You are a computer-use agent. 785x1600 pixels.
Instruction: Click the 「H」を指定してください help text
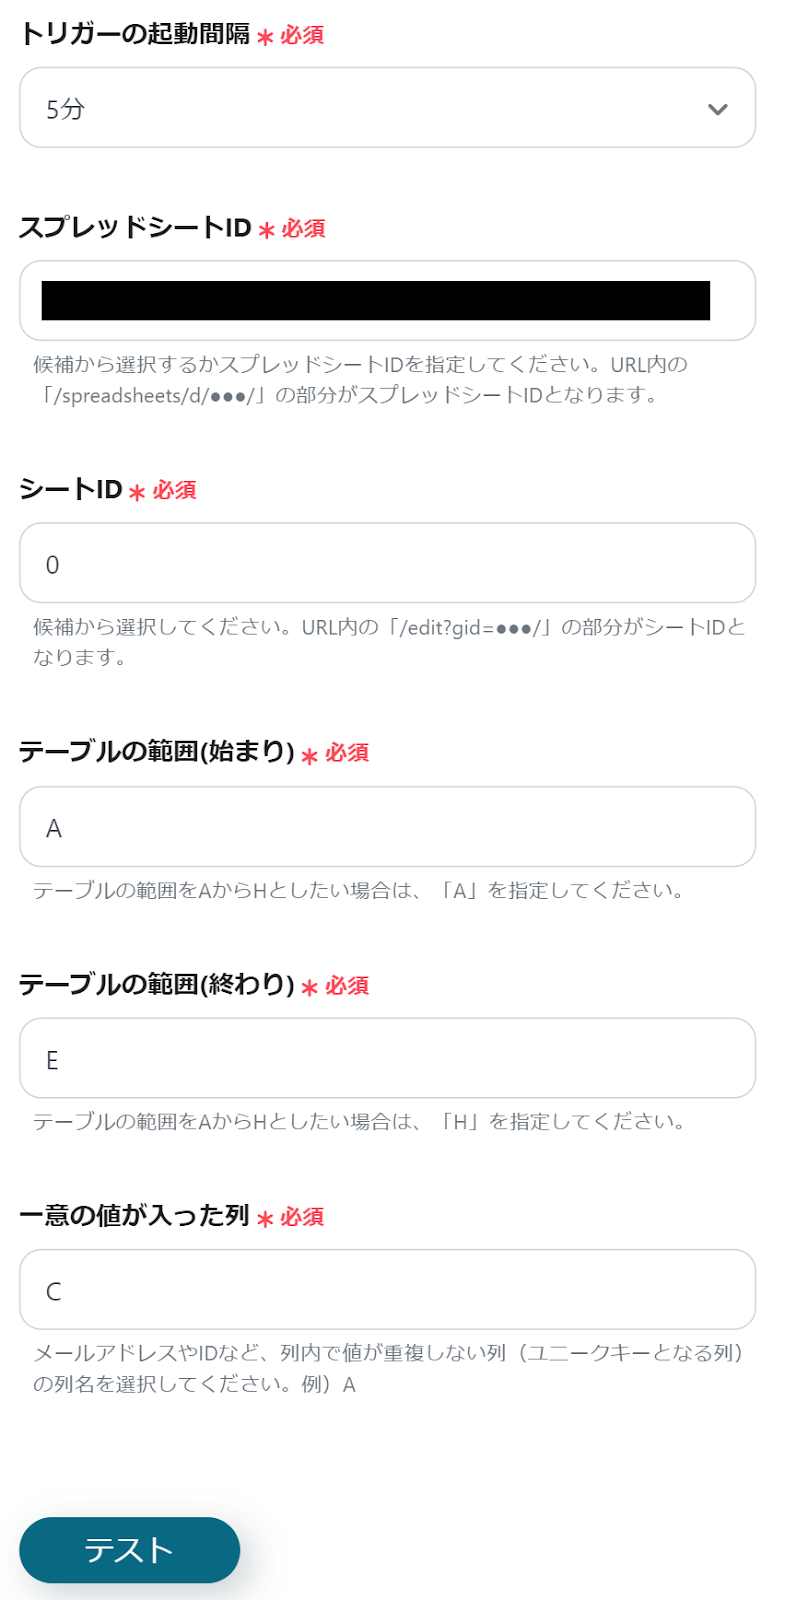click(x=359, y=1121)
